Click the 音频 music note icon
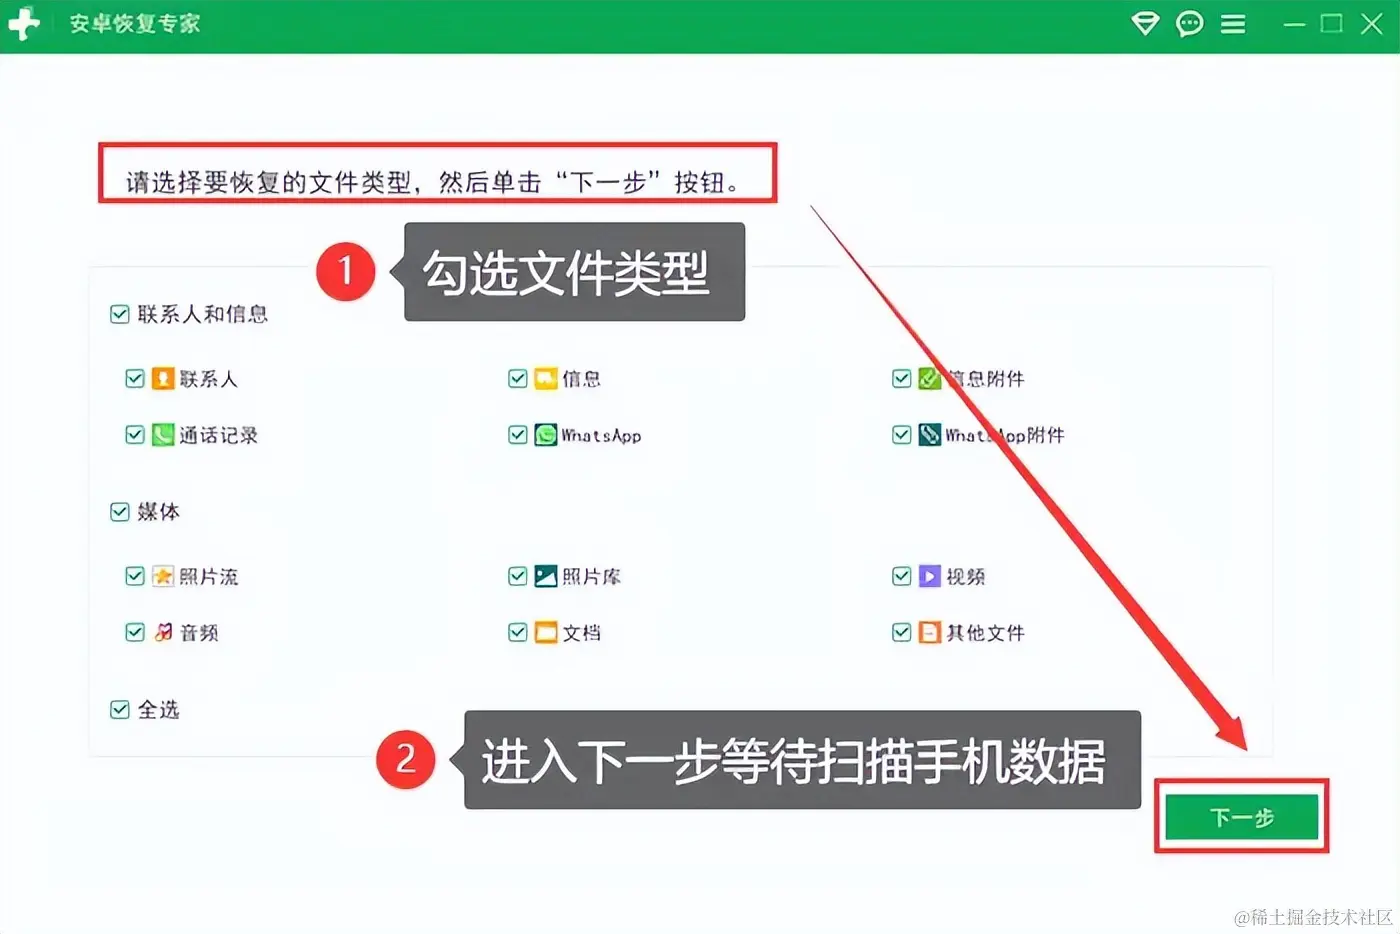Viewport: 1400px width, 934px height. pyautogui.click(x=163, y=632)
